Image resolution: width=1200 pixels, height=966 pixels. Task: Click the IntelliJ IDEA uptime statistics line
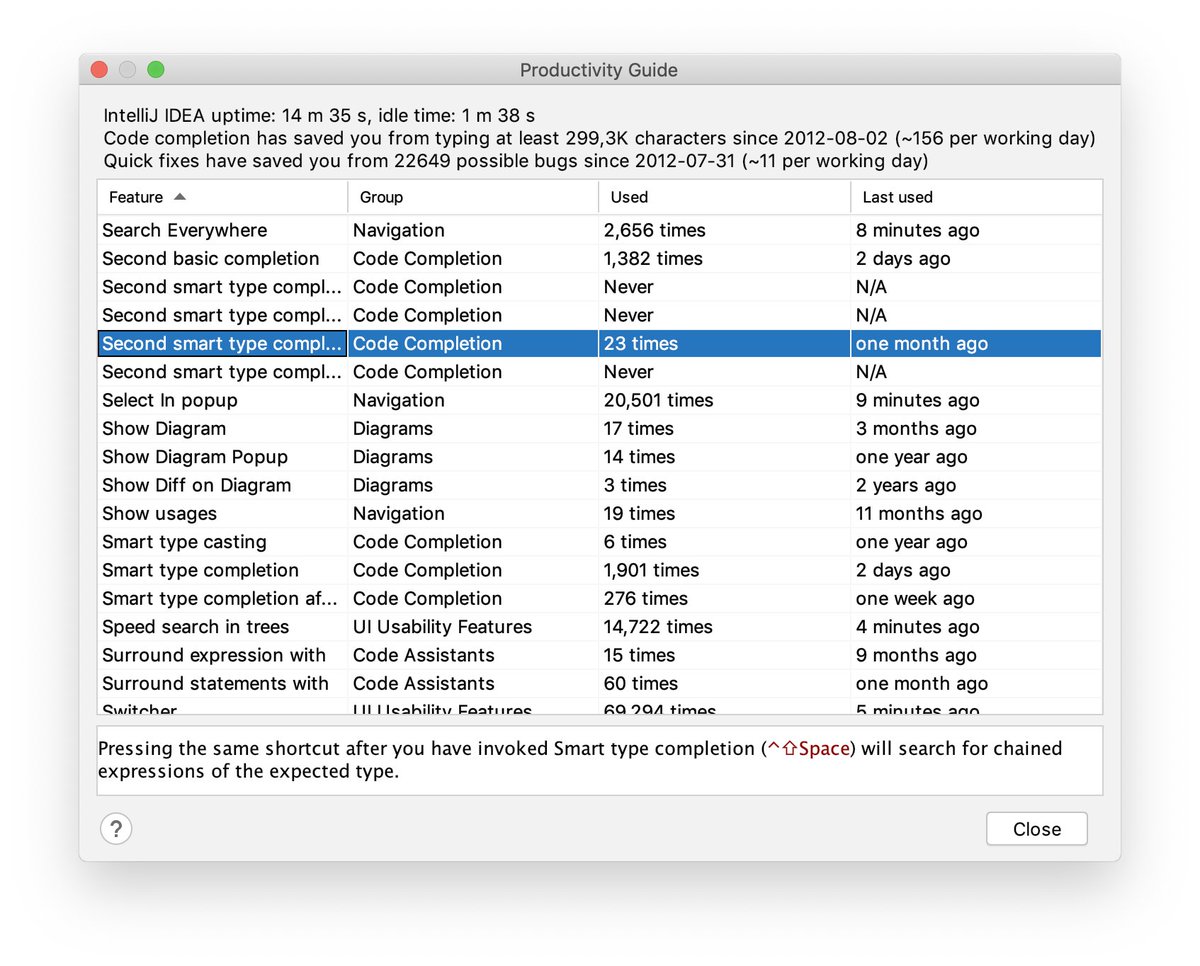(x=319, y=116)
